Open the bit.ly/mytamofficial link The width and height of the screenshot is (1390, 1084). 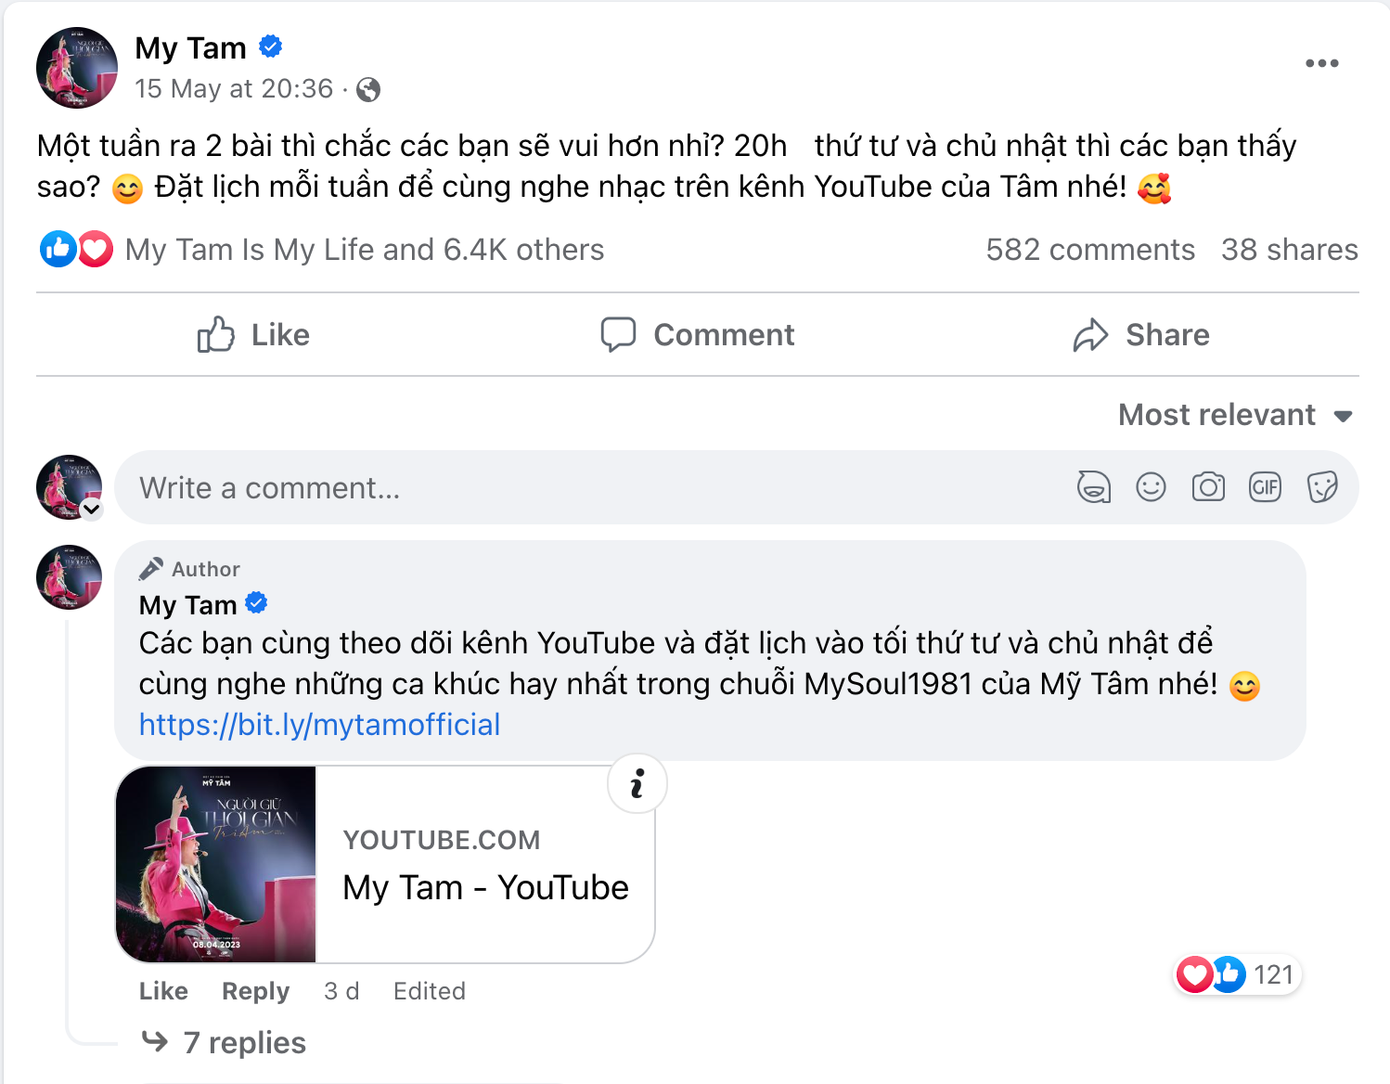pyautogui.click(x=319, y=724)
